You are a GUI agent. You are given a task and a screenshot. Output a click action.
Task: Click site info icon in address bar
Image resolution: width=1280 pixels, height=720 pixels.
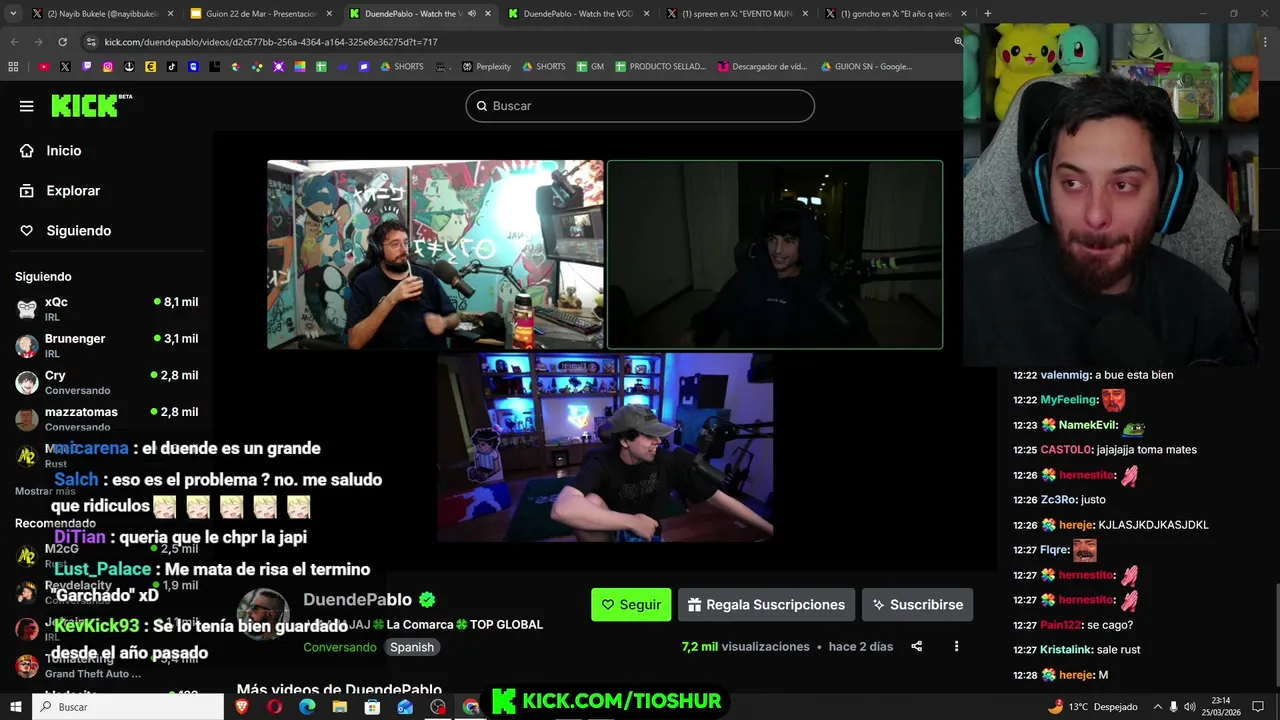(x=91, y=42)
